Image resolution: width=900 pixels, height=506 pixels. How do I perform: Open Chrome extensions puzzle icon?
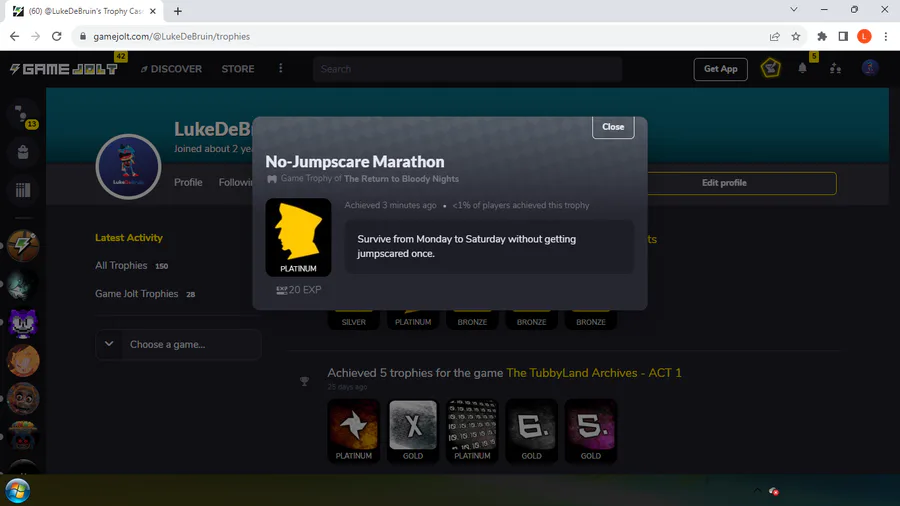822,36
